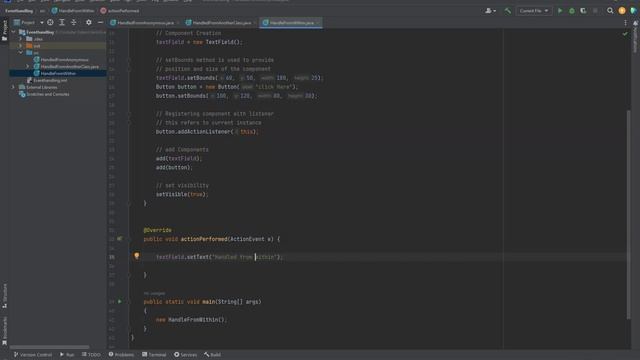The height and width of the screenshot is (360, 640).
Task: Open the Build tool window
Action: point(212,355)
